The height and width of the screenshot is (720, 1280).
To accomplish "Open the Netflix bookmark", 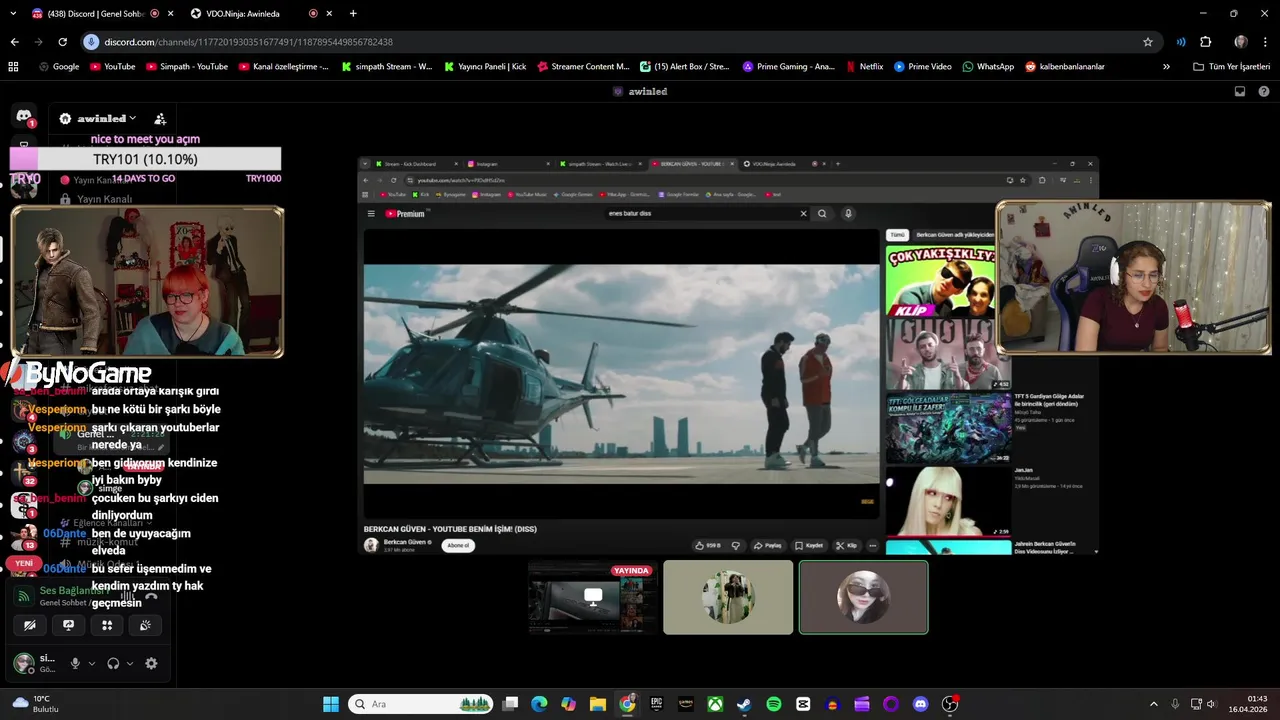I will pos(864,67).
